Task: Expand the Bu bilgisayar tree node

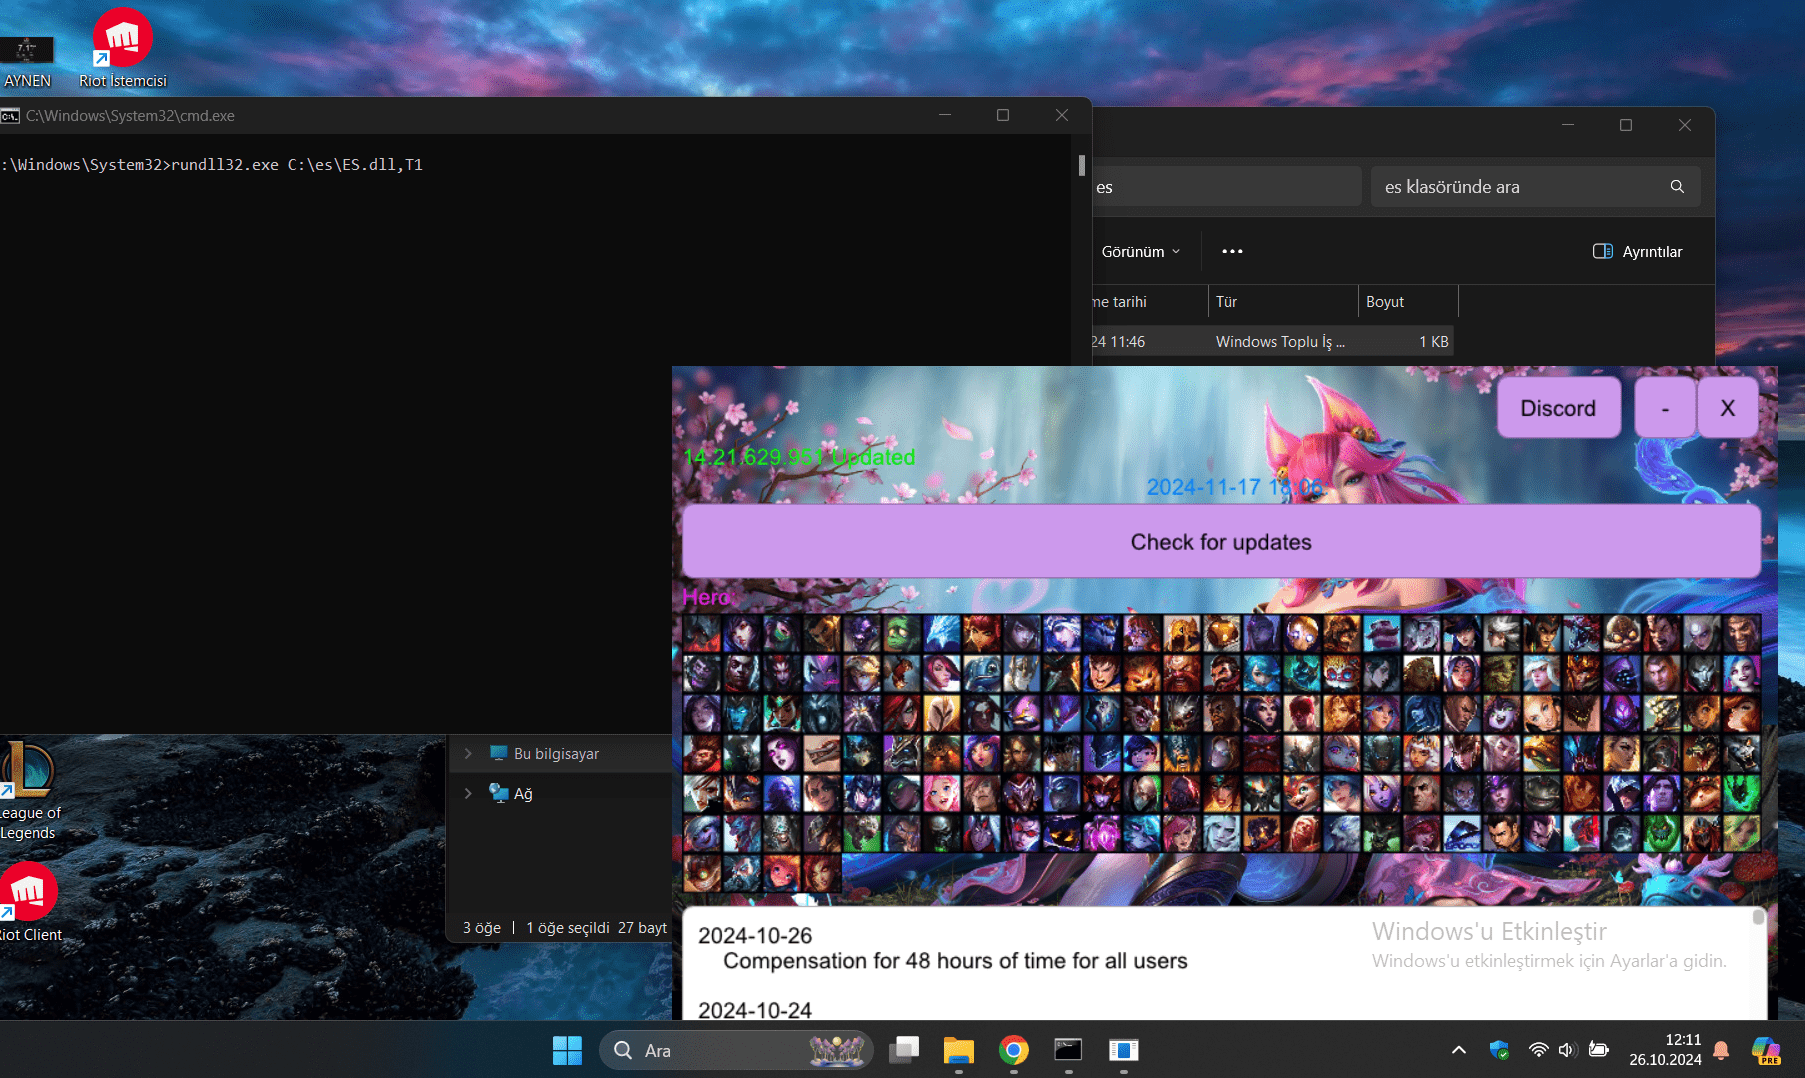Action: click(468, 753)
